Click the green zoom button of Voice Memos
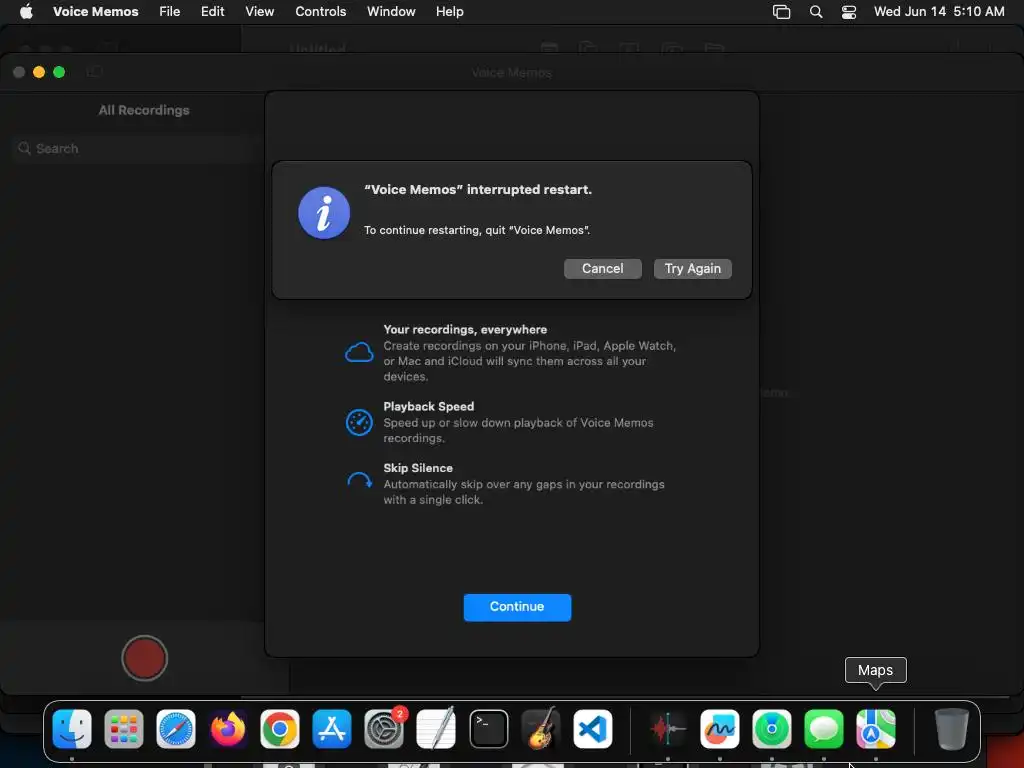The width and height of the screenshot is (1024, 768). point(59,72)
